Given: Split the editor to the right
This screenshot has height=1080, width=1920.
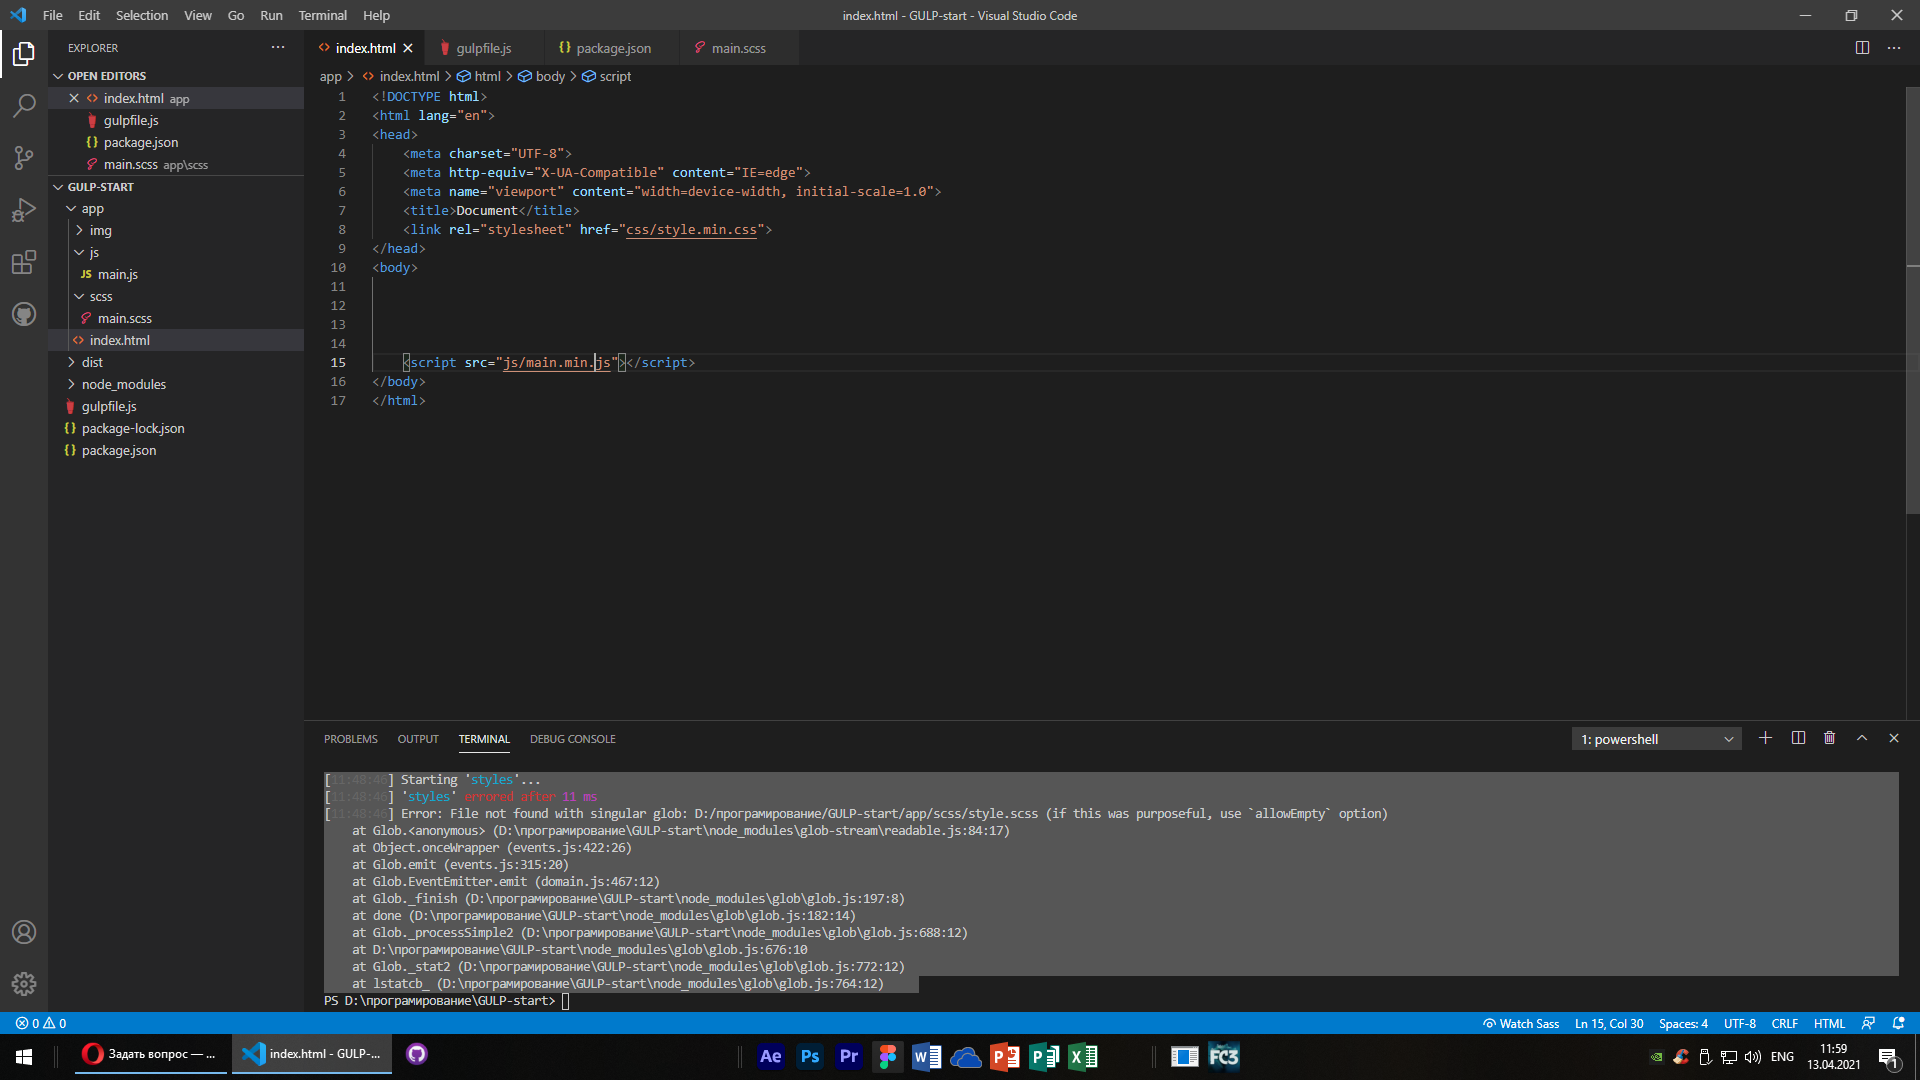Looking at the screenshot, I should tap(1862, 47).
